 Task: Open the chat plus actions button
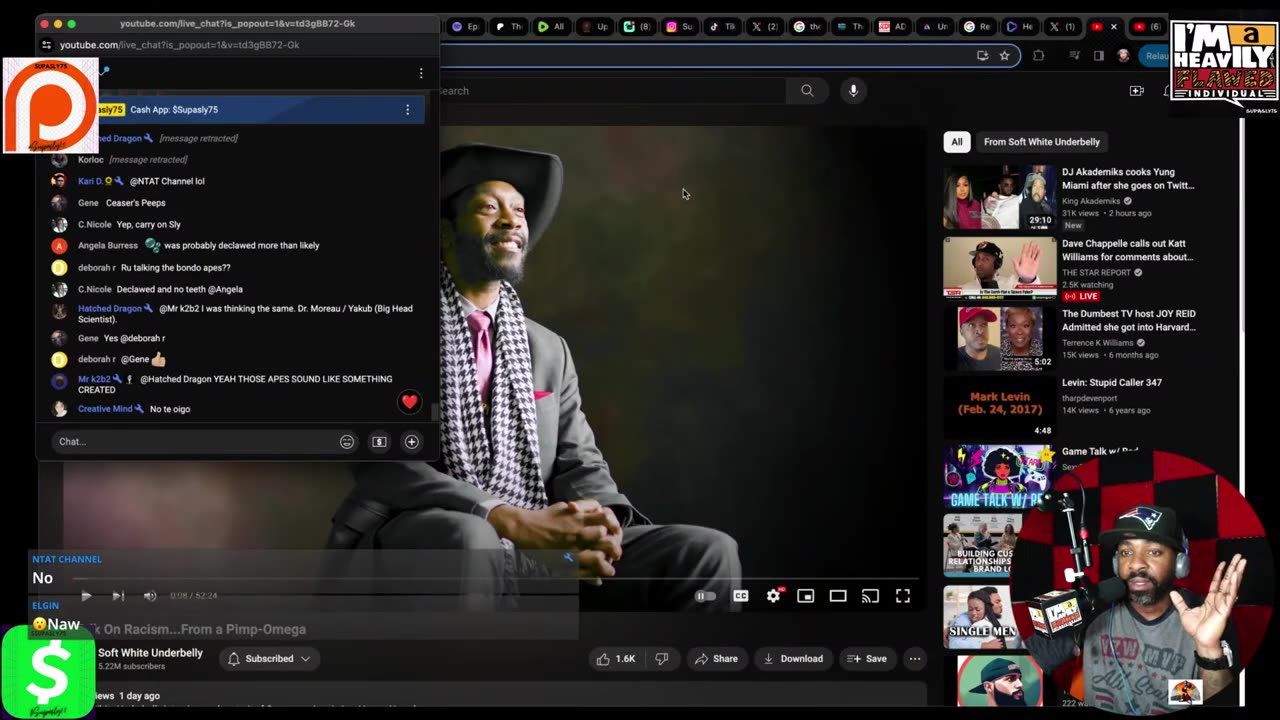[411, 442]
